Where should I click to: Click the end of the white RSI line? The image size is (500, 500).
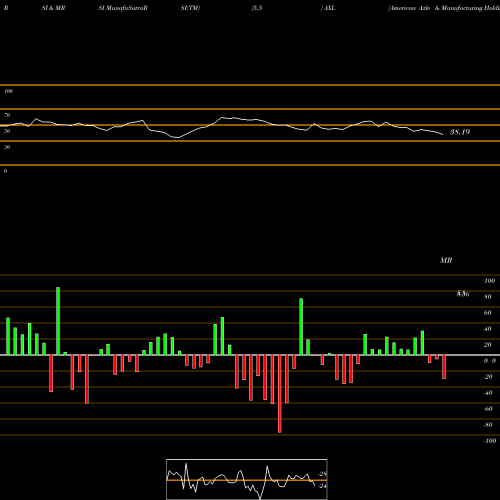[443, 134]
